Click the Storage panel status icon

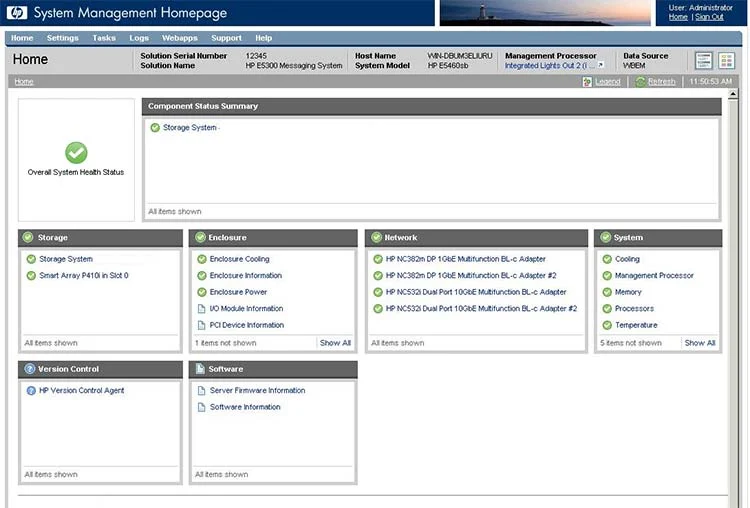pyautogui.click(x=28, y=237)
